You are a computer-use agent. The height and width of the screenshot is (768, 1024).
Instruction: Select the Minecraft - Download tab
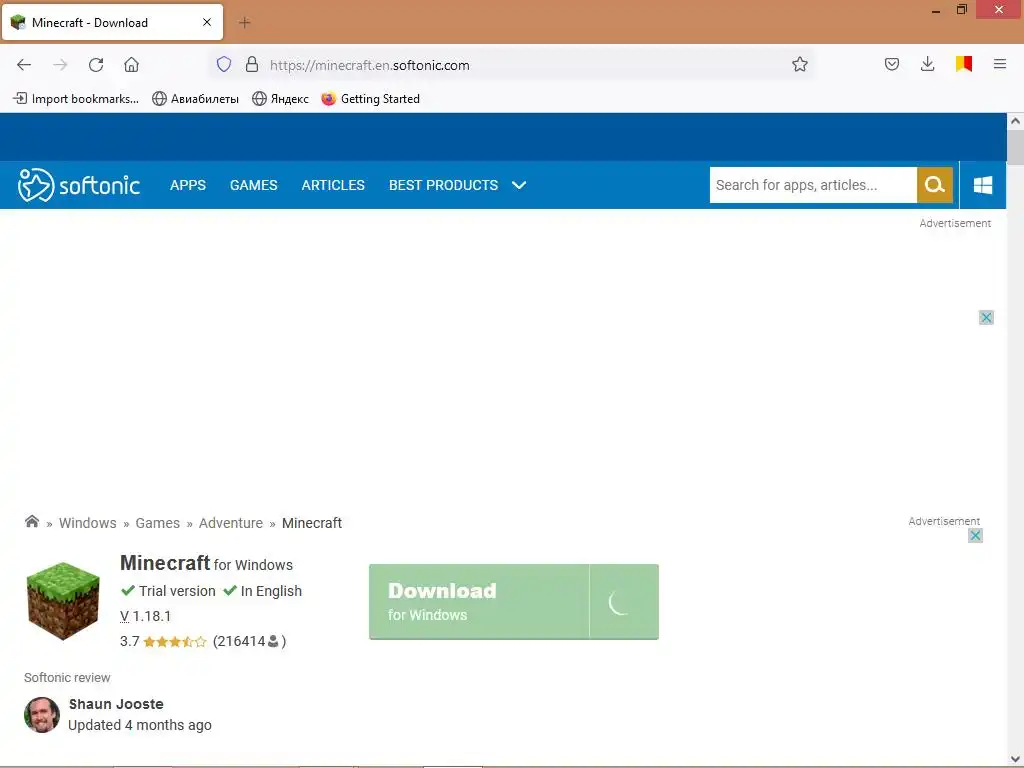tap(112, 22)
